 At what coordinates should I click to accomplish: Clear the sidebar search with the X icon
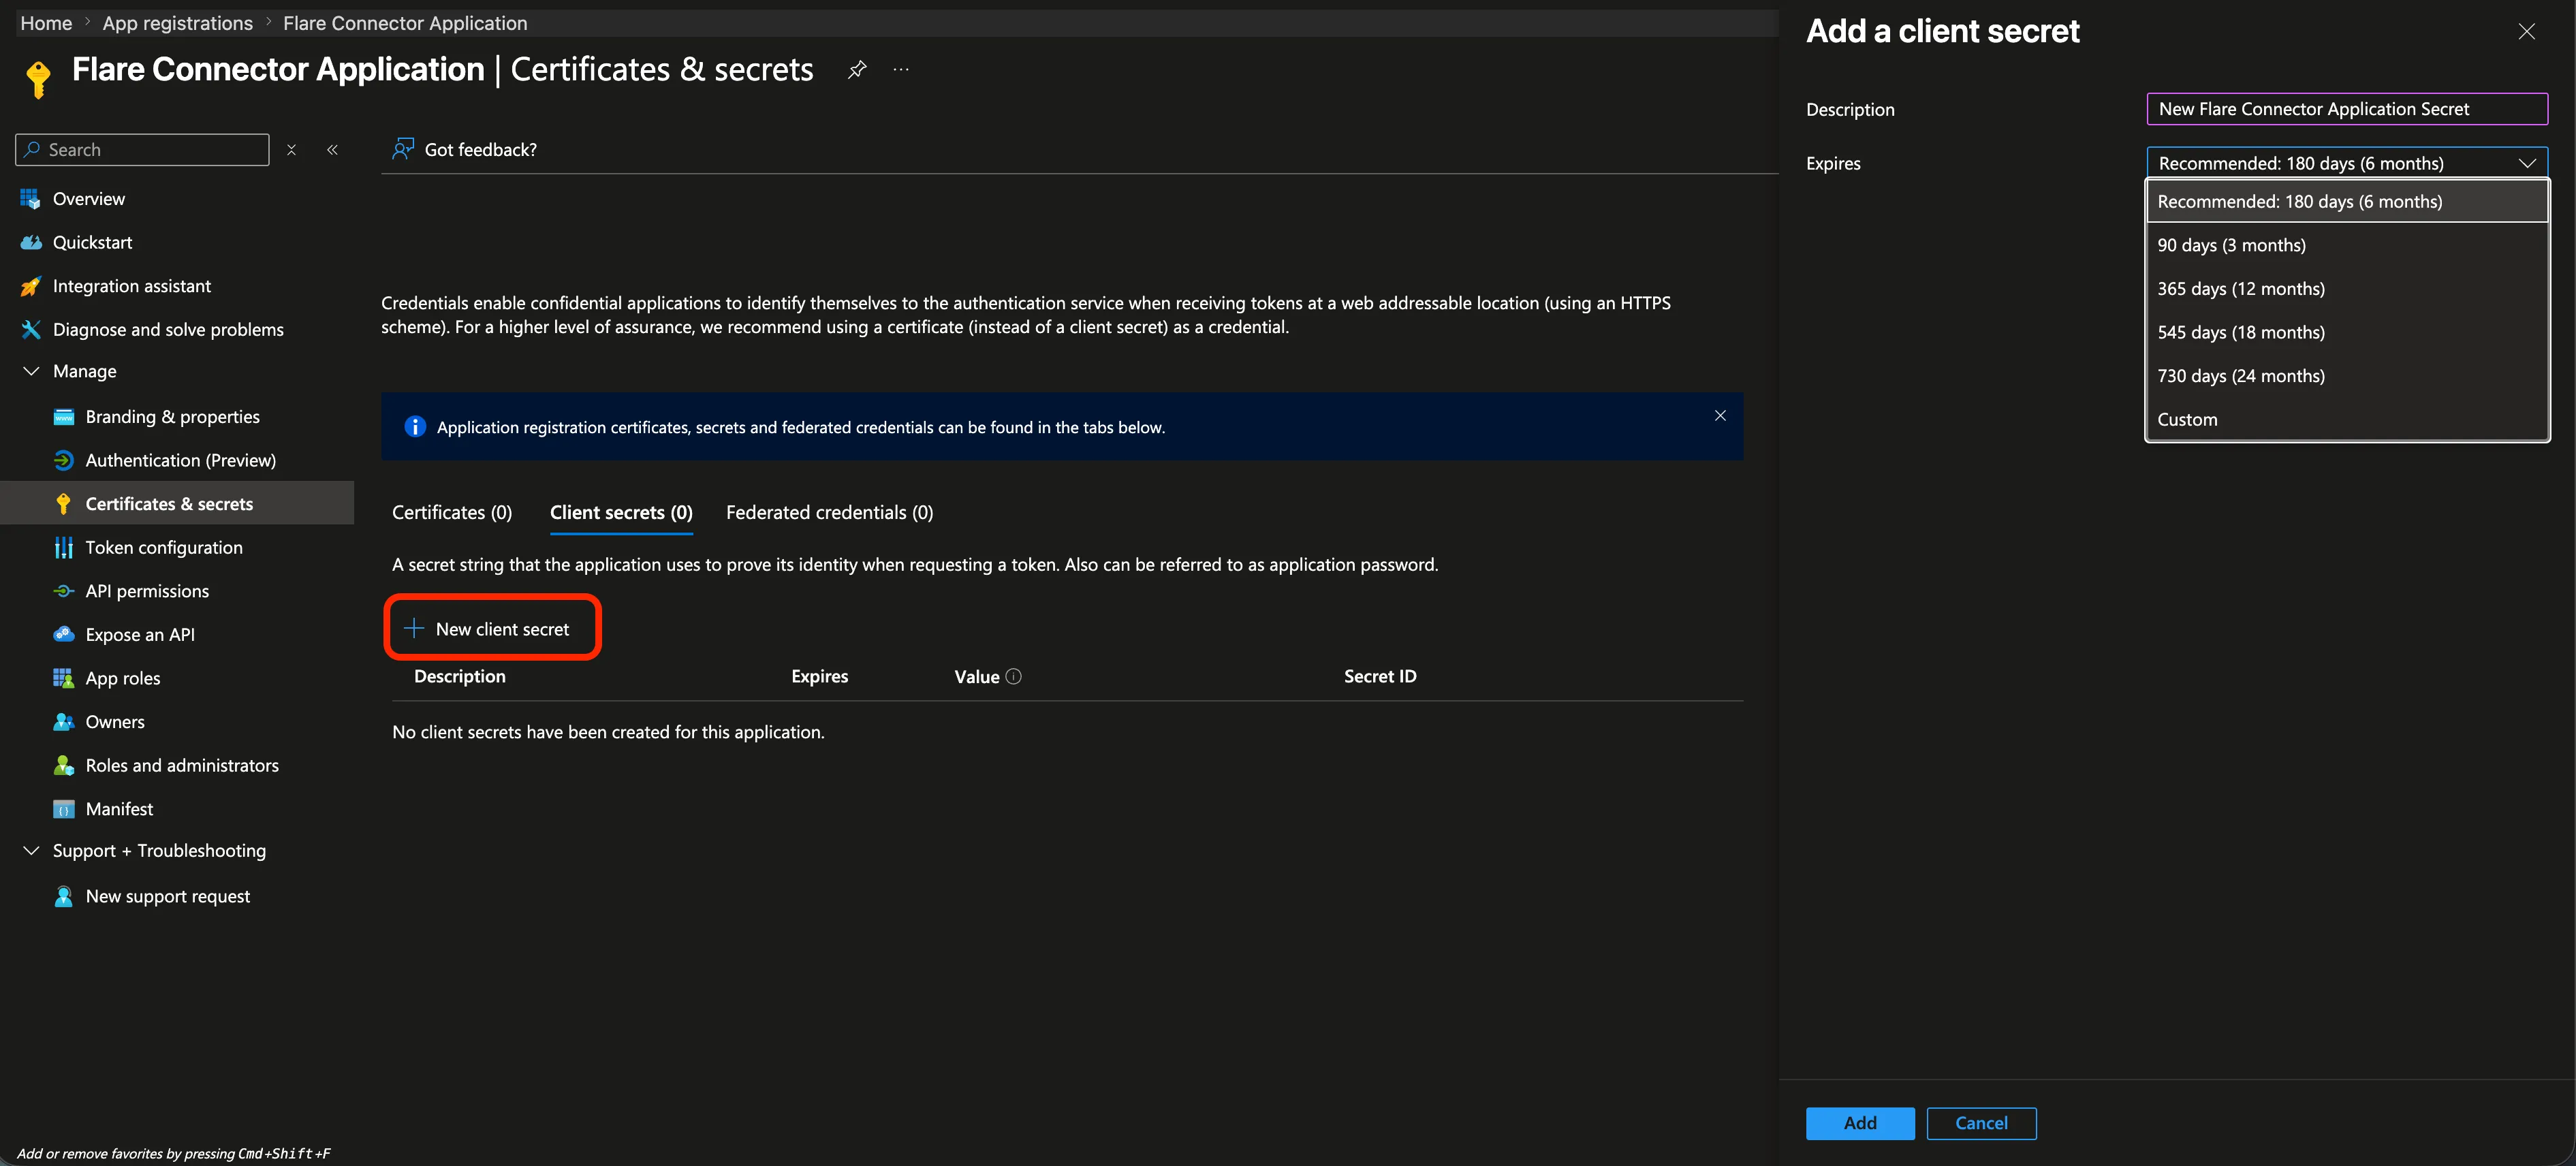click(x=291, y=150)
